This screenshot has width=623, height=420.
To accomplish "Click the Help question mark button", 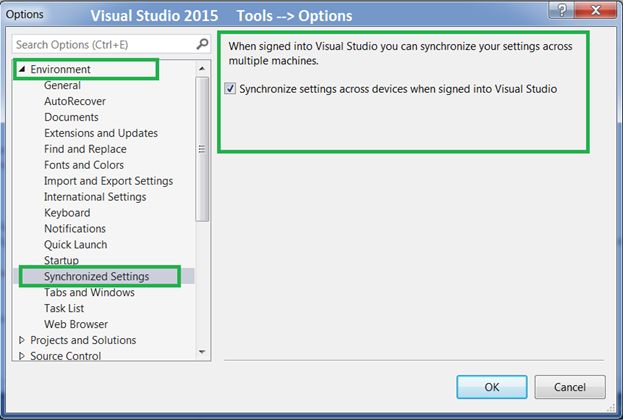I will (x=561, y=10).
